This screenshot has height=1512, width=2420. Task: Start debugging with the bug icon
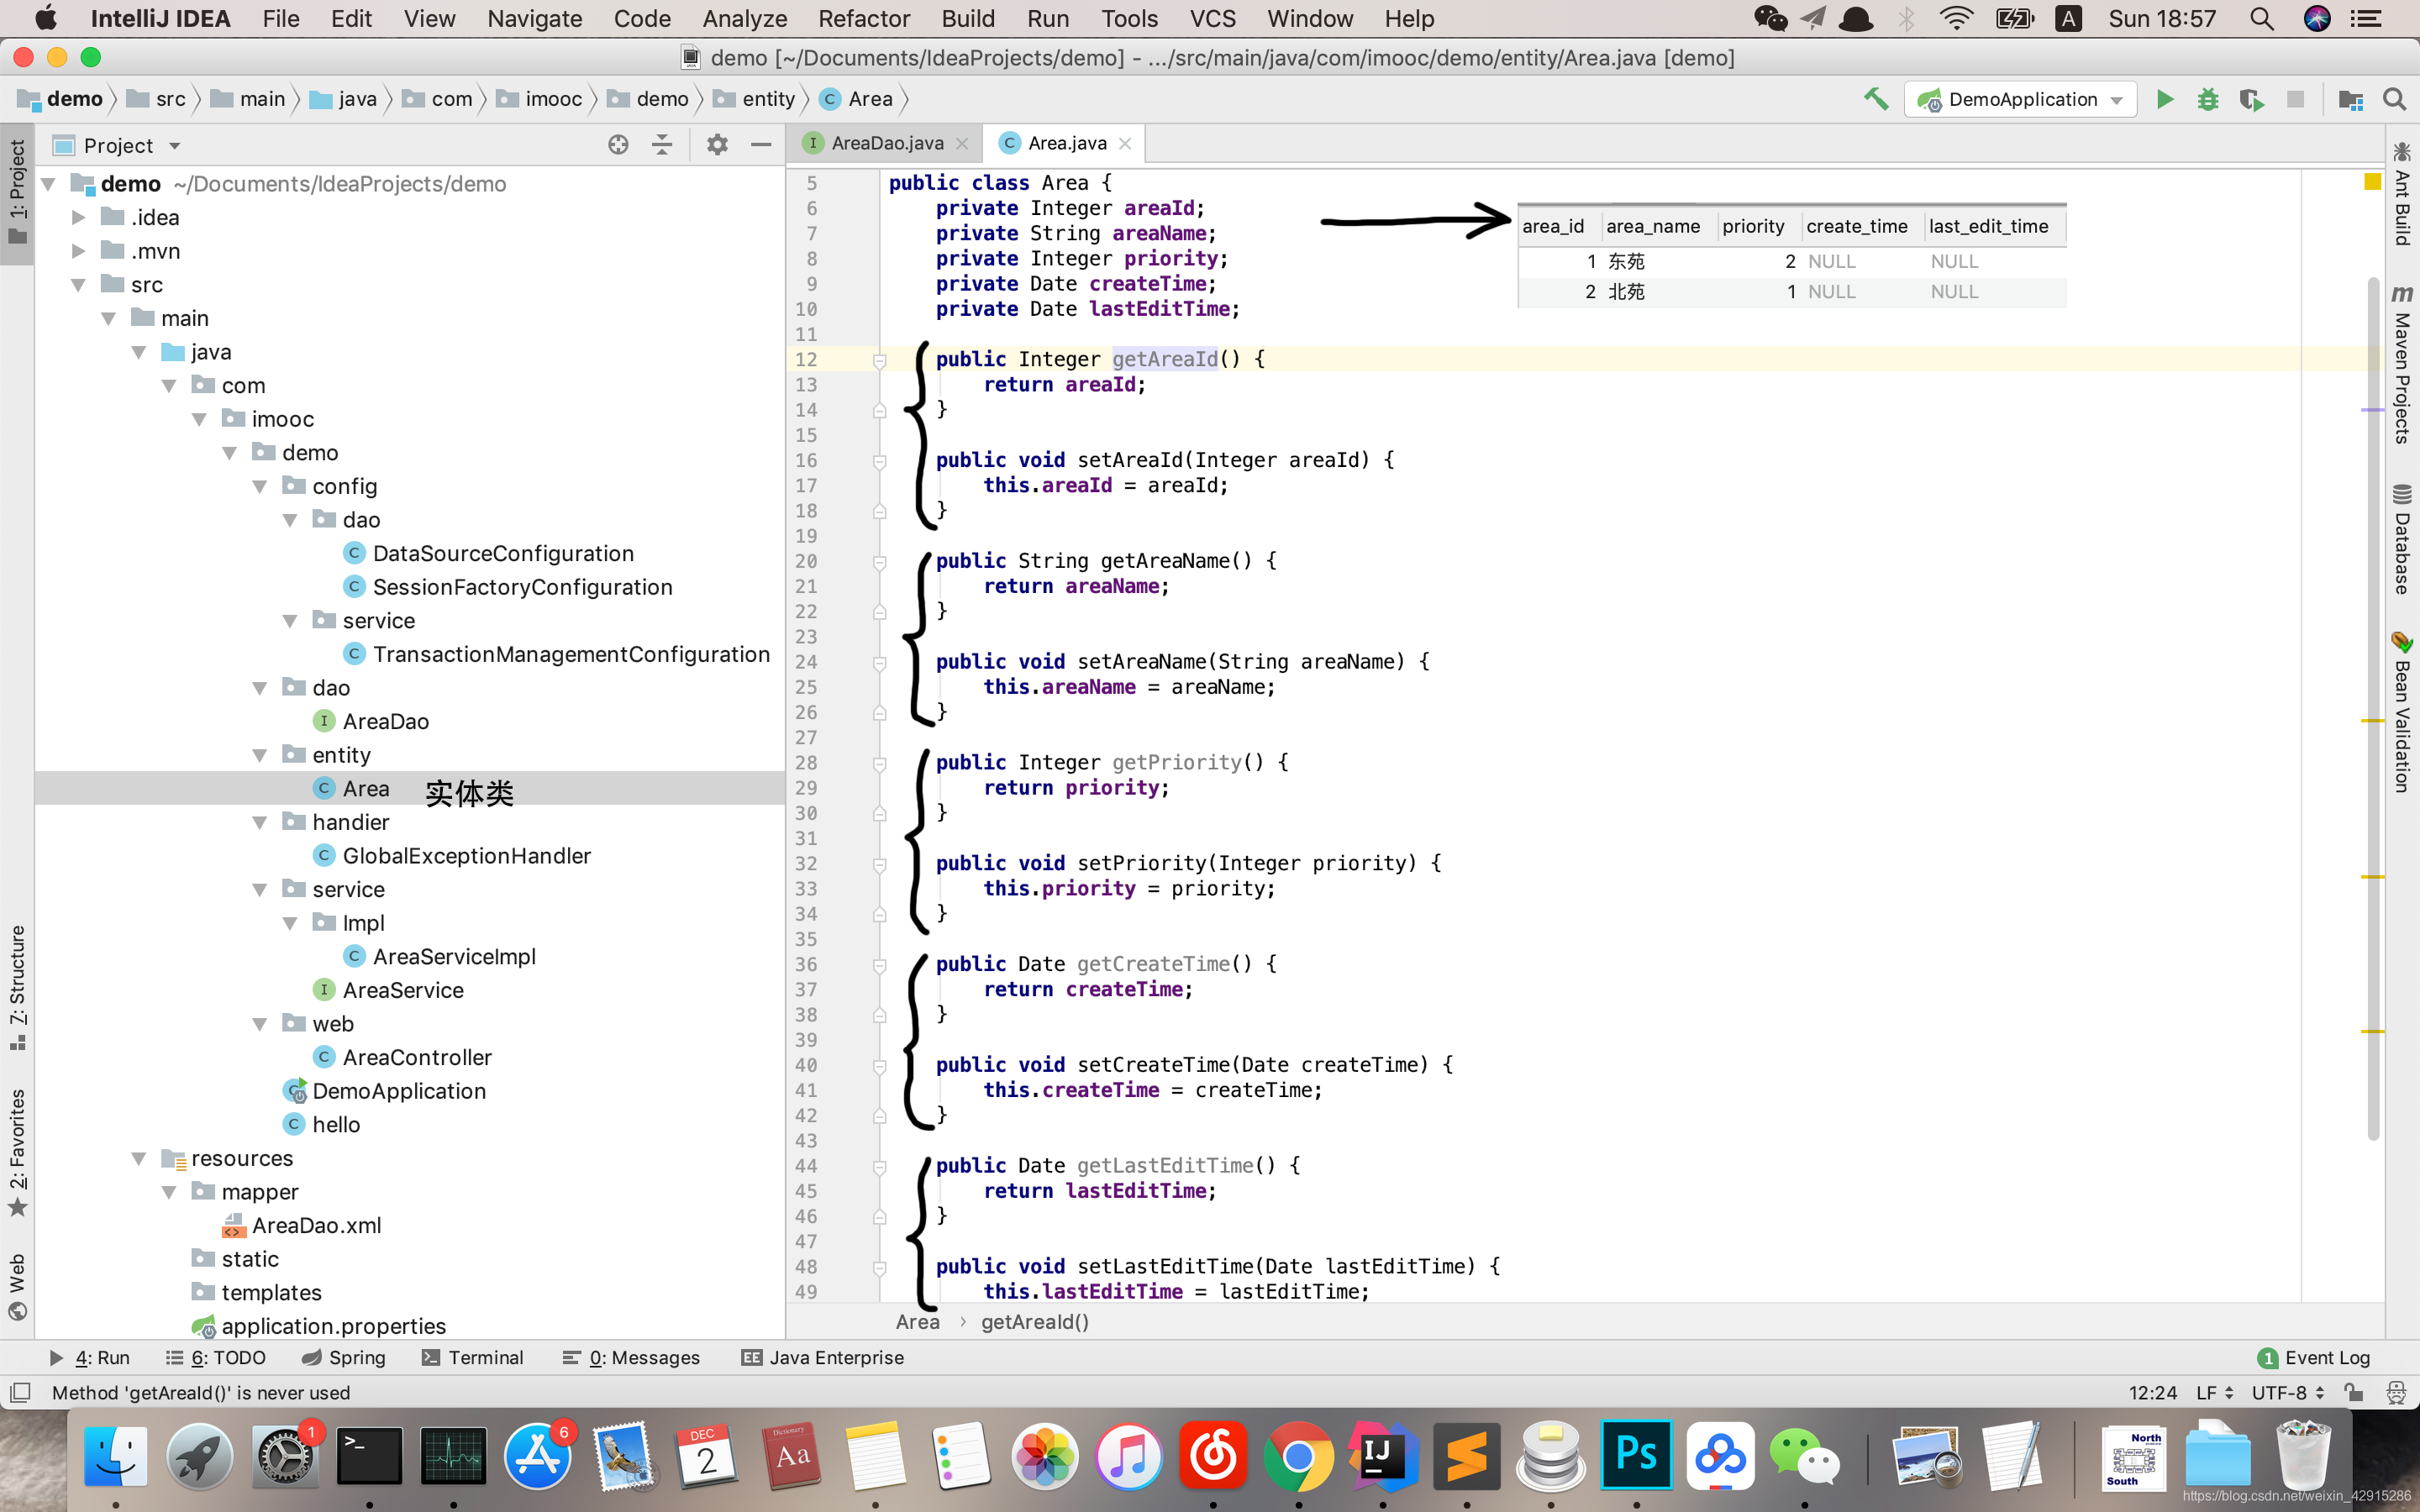(2208, 99)
